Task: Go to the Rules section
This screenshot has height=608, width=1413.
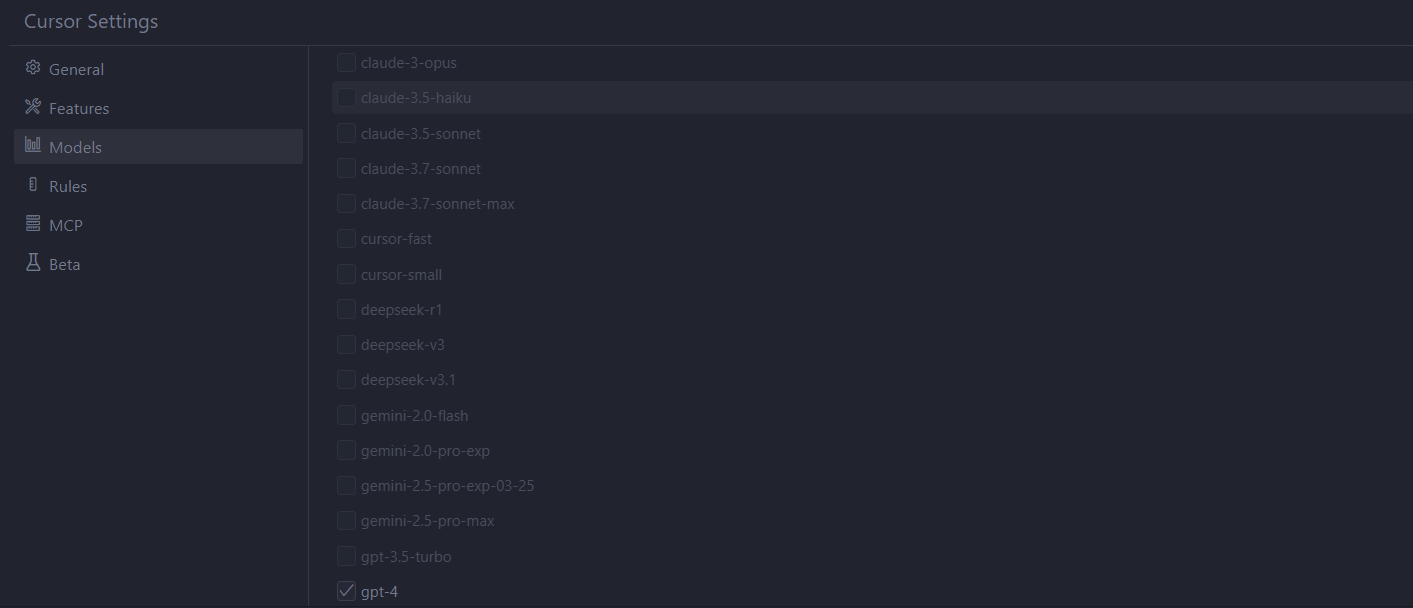Action: pos(158,186)
